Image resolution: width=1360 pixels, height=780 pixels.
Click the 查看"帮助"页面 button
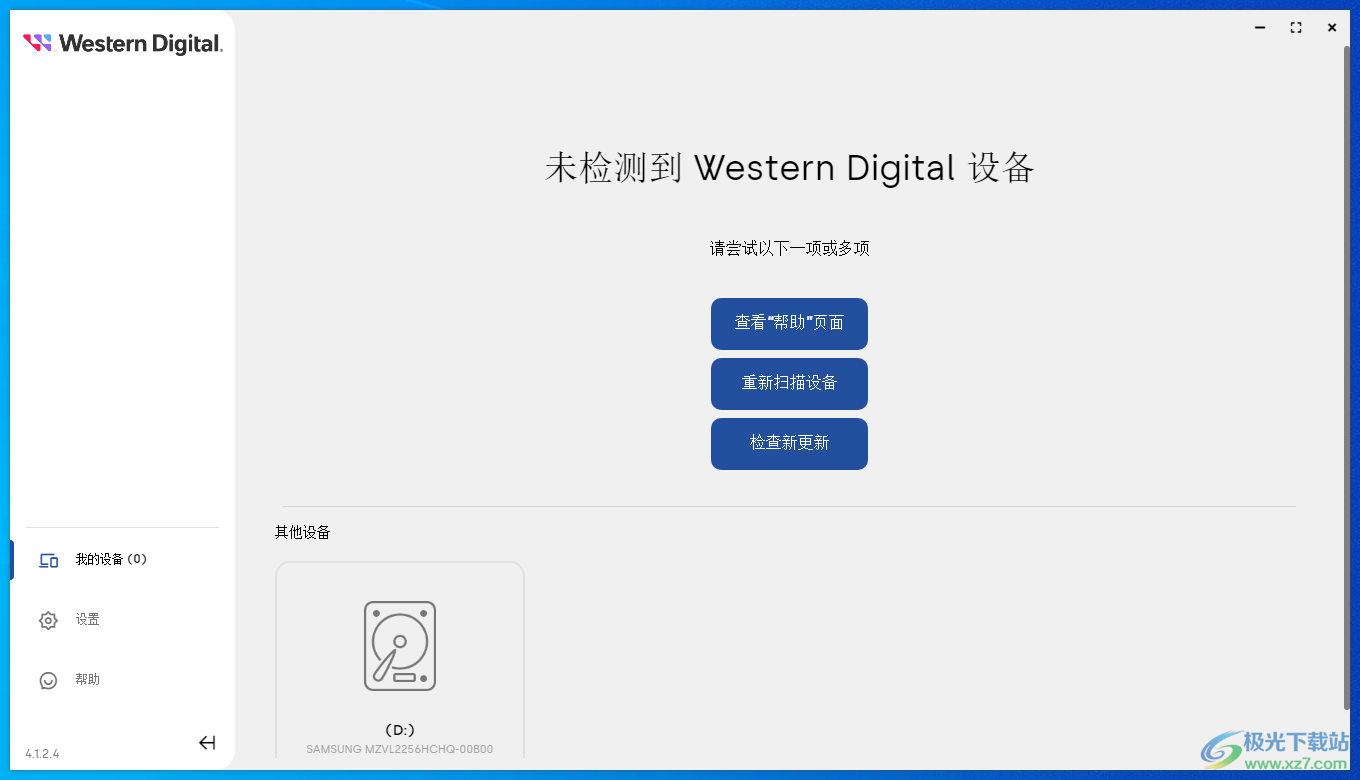click(789, 323)
